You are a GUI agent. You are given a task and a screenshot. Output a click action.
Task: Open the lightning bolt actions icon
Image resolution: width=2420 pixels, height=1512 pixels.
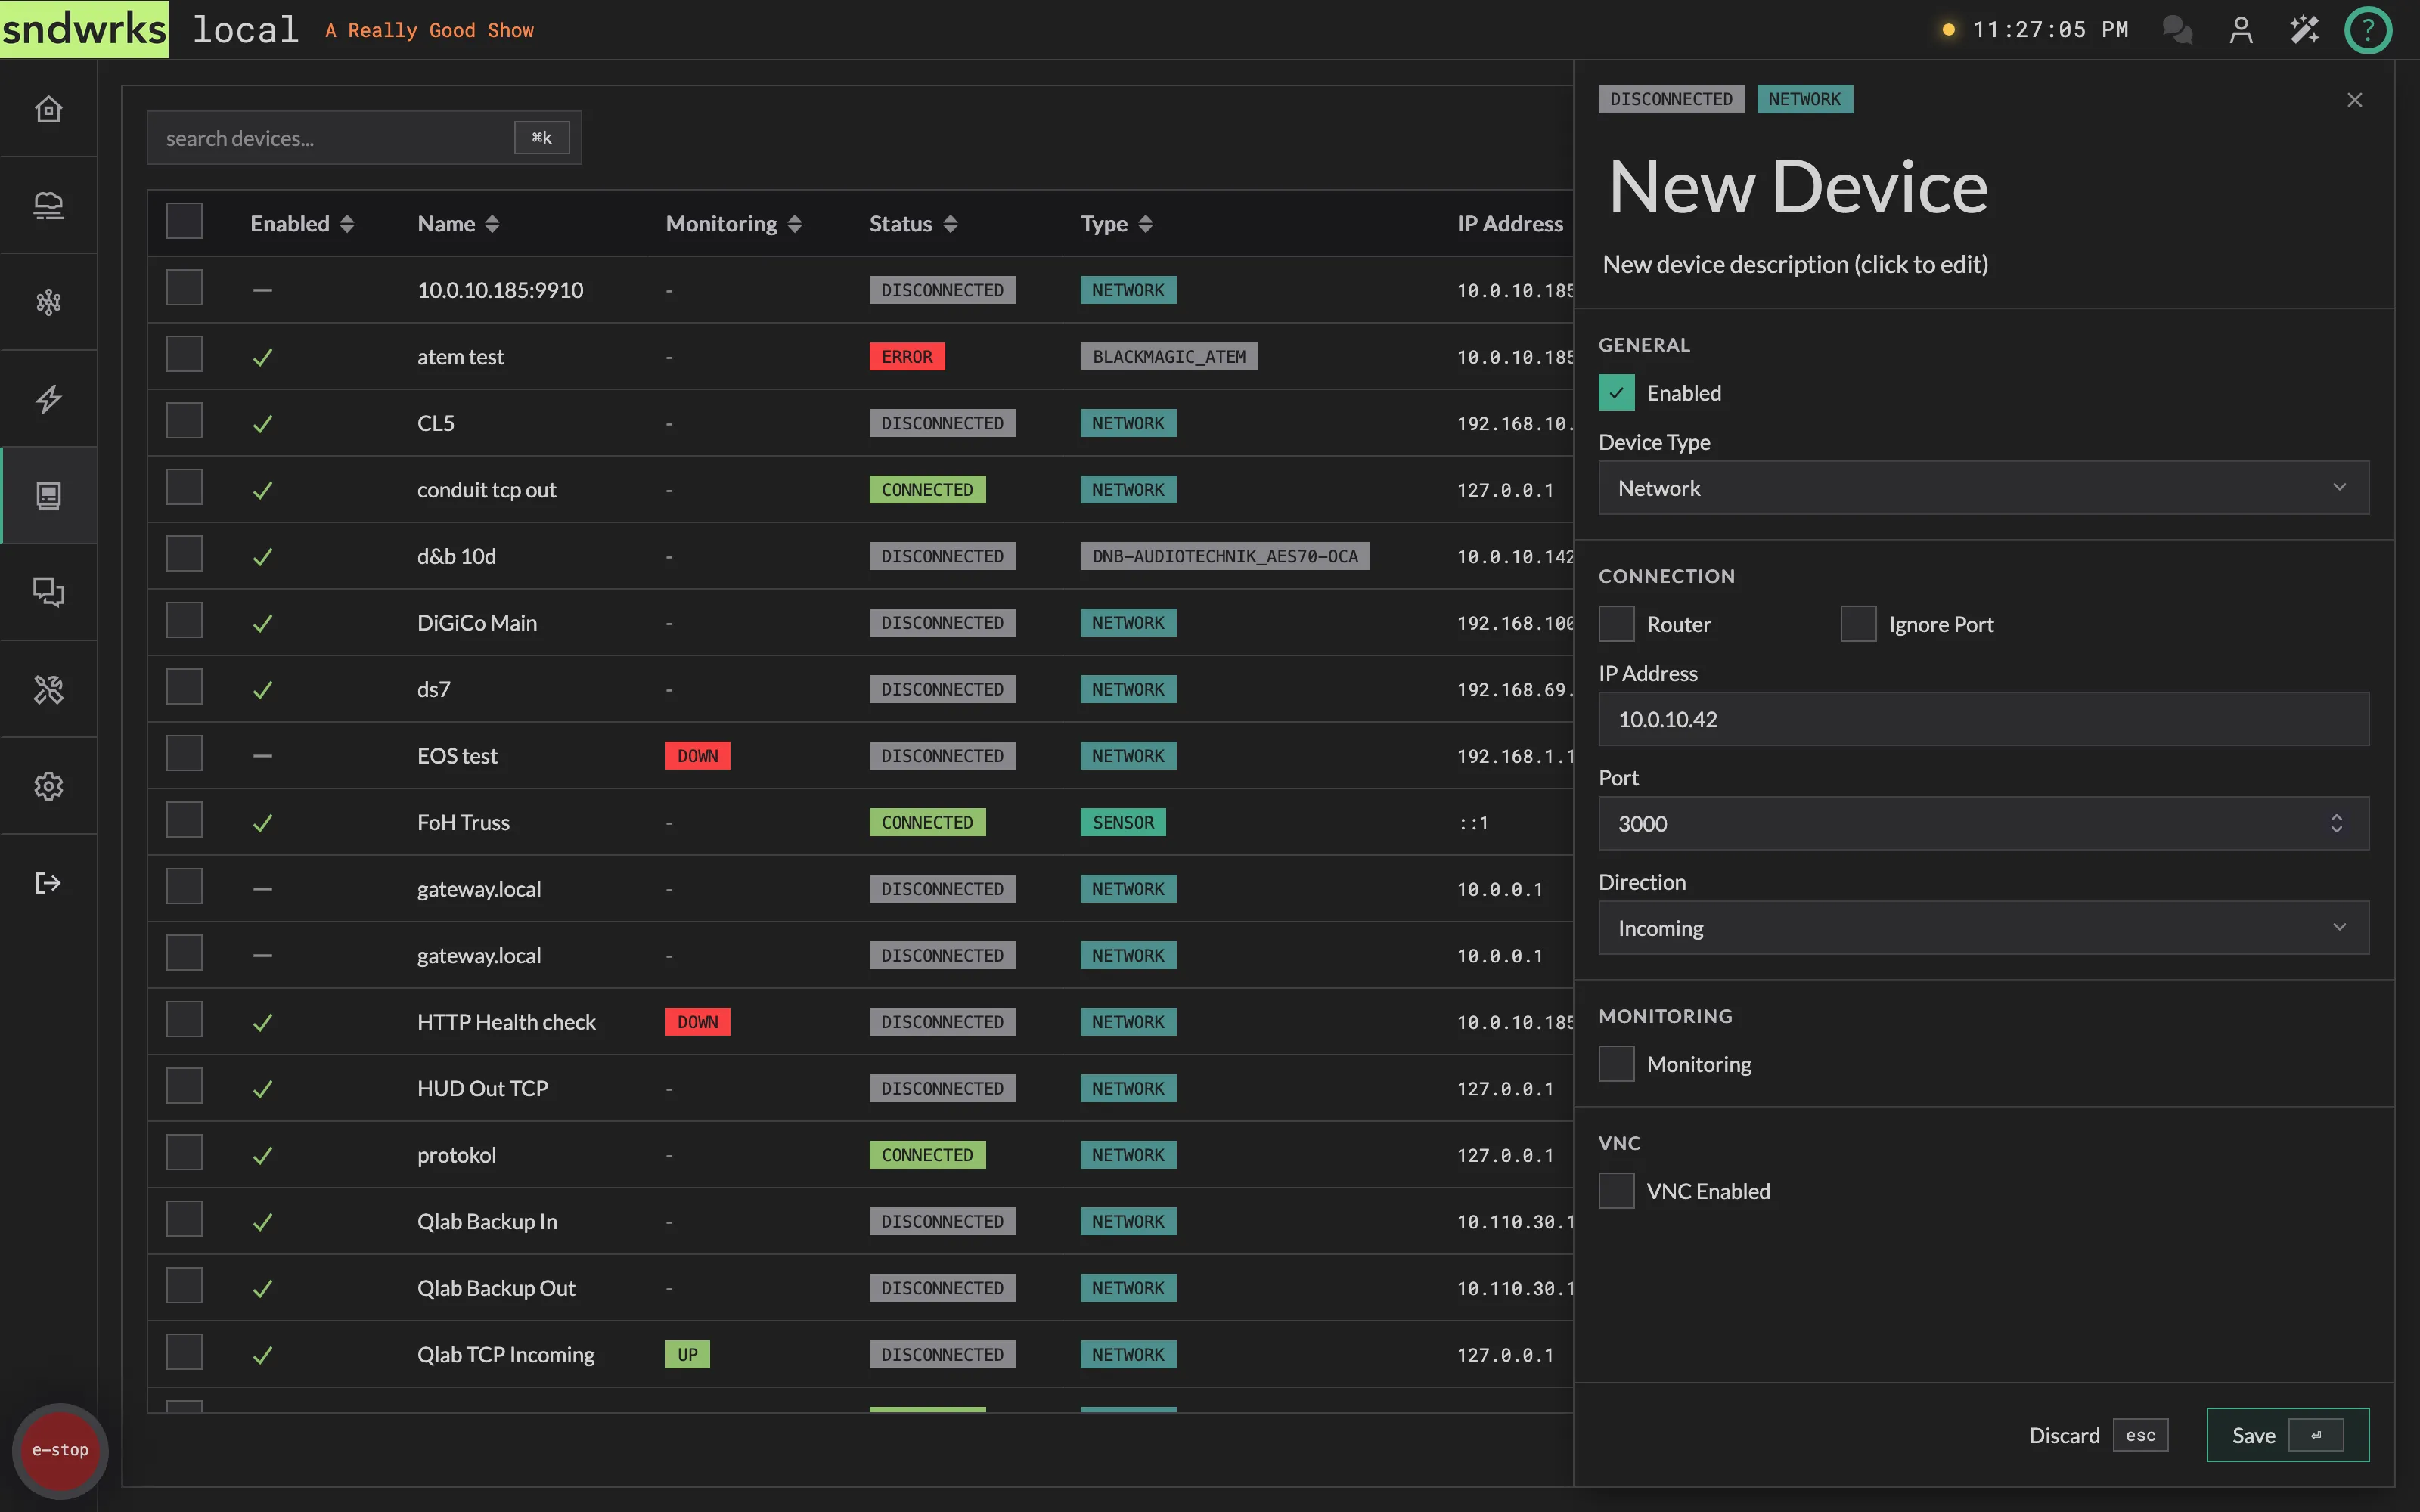pyautogui.click(x=48, y=399)
